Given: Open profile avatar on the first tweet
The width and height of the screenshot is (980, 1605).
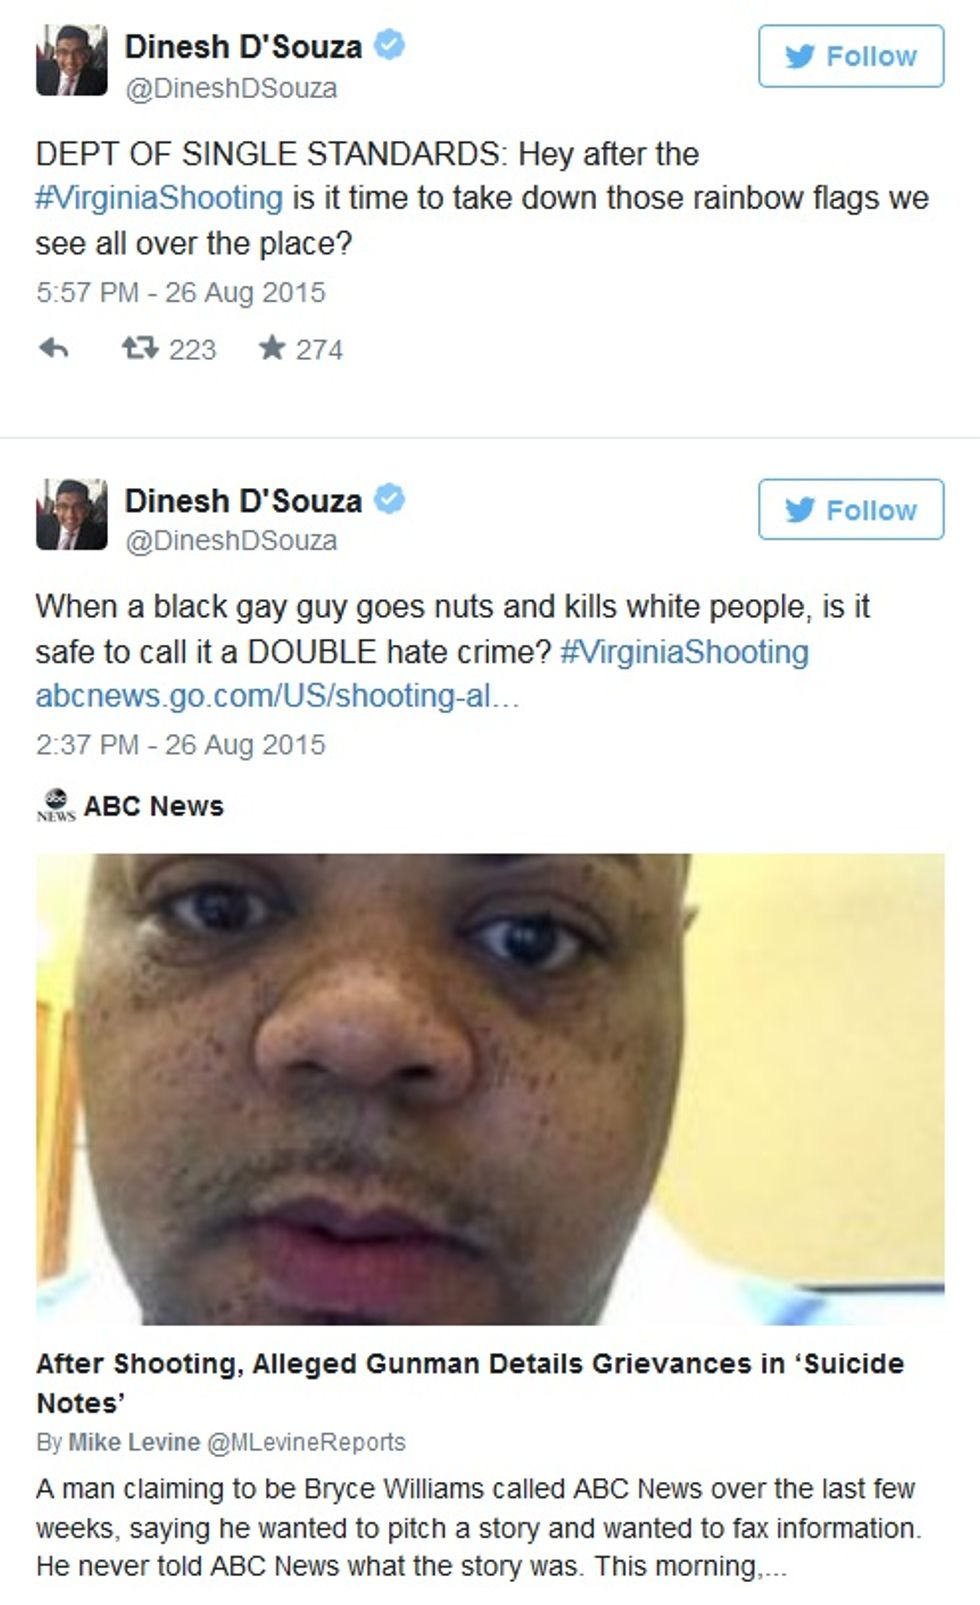Looking at the screenshot, I should 71,61.
